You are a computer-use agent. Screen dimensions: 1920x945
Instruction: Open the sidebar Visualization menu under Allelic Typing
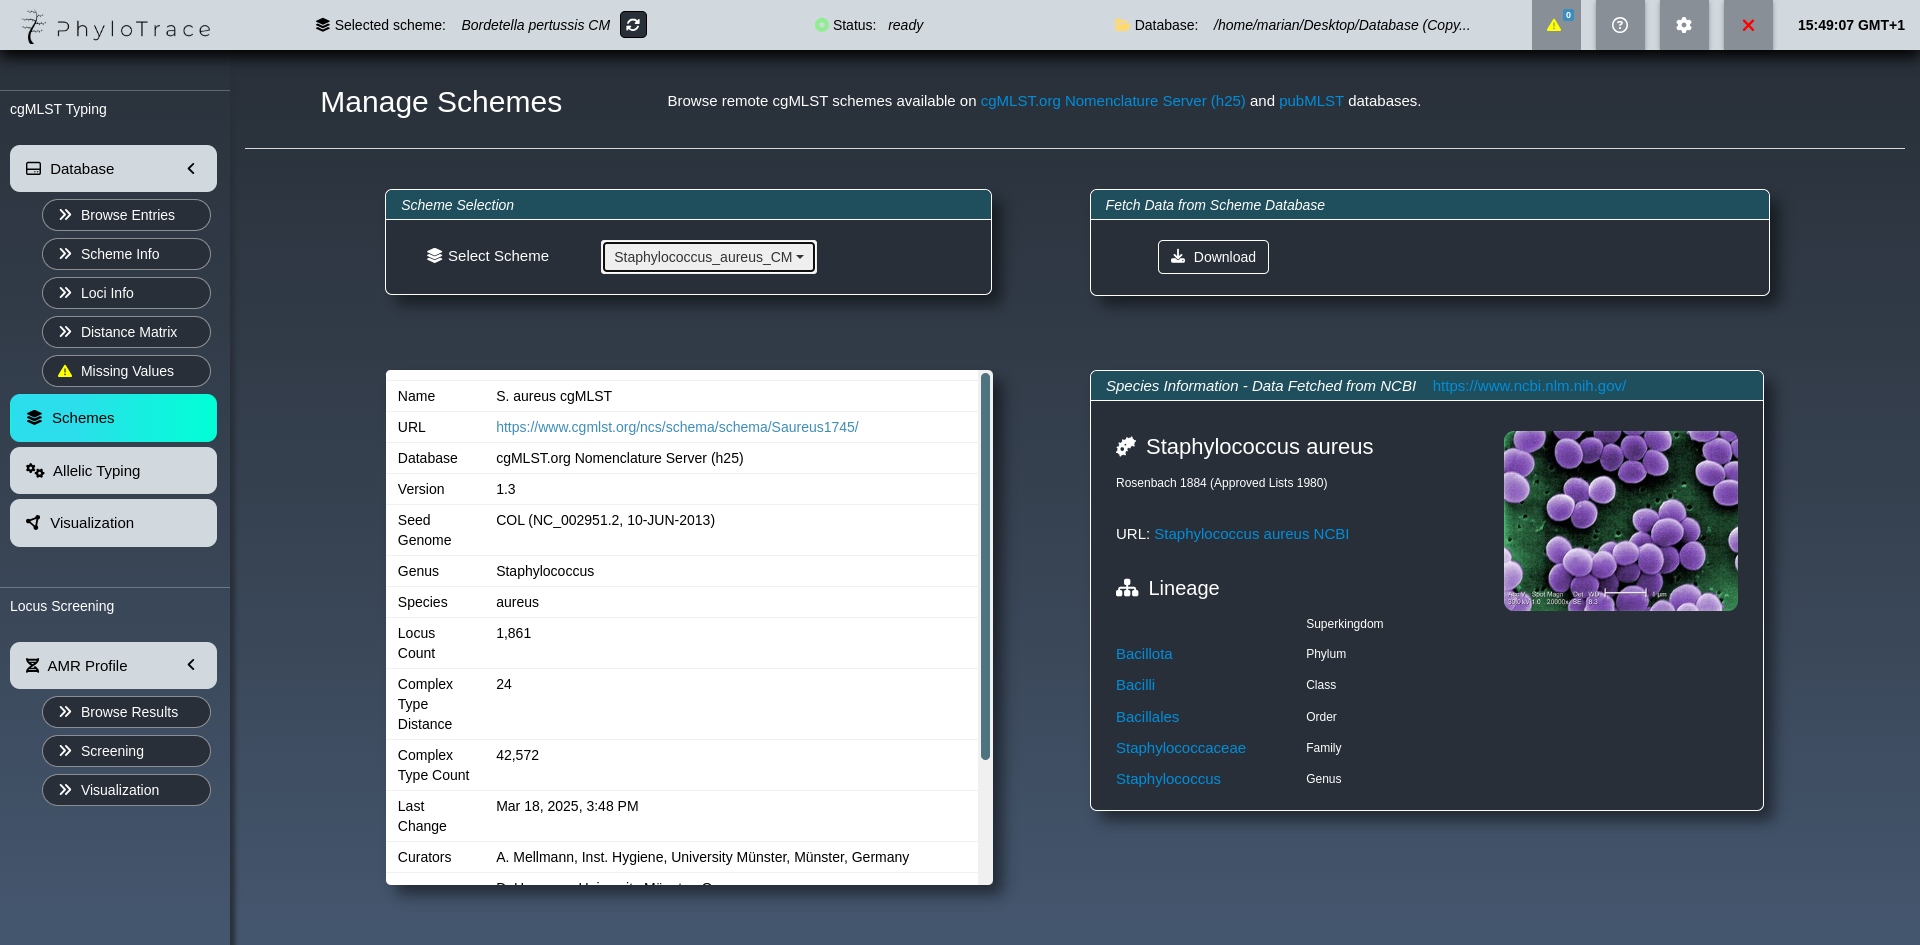tap(113, 523)
